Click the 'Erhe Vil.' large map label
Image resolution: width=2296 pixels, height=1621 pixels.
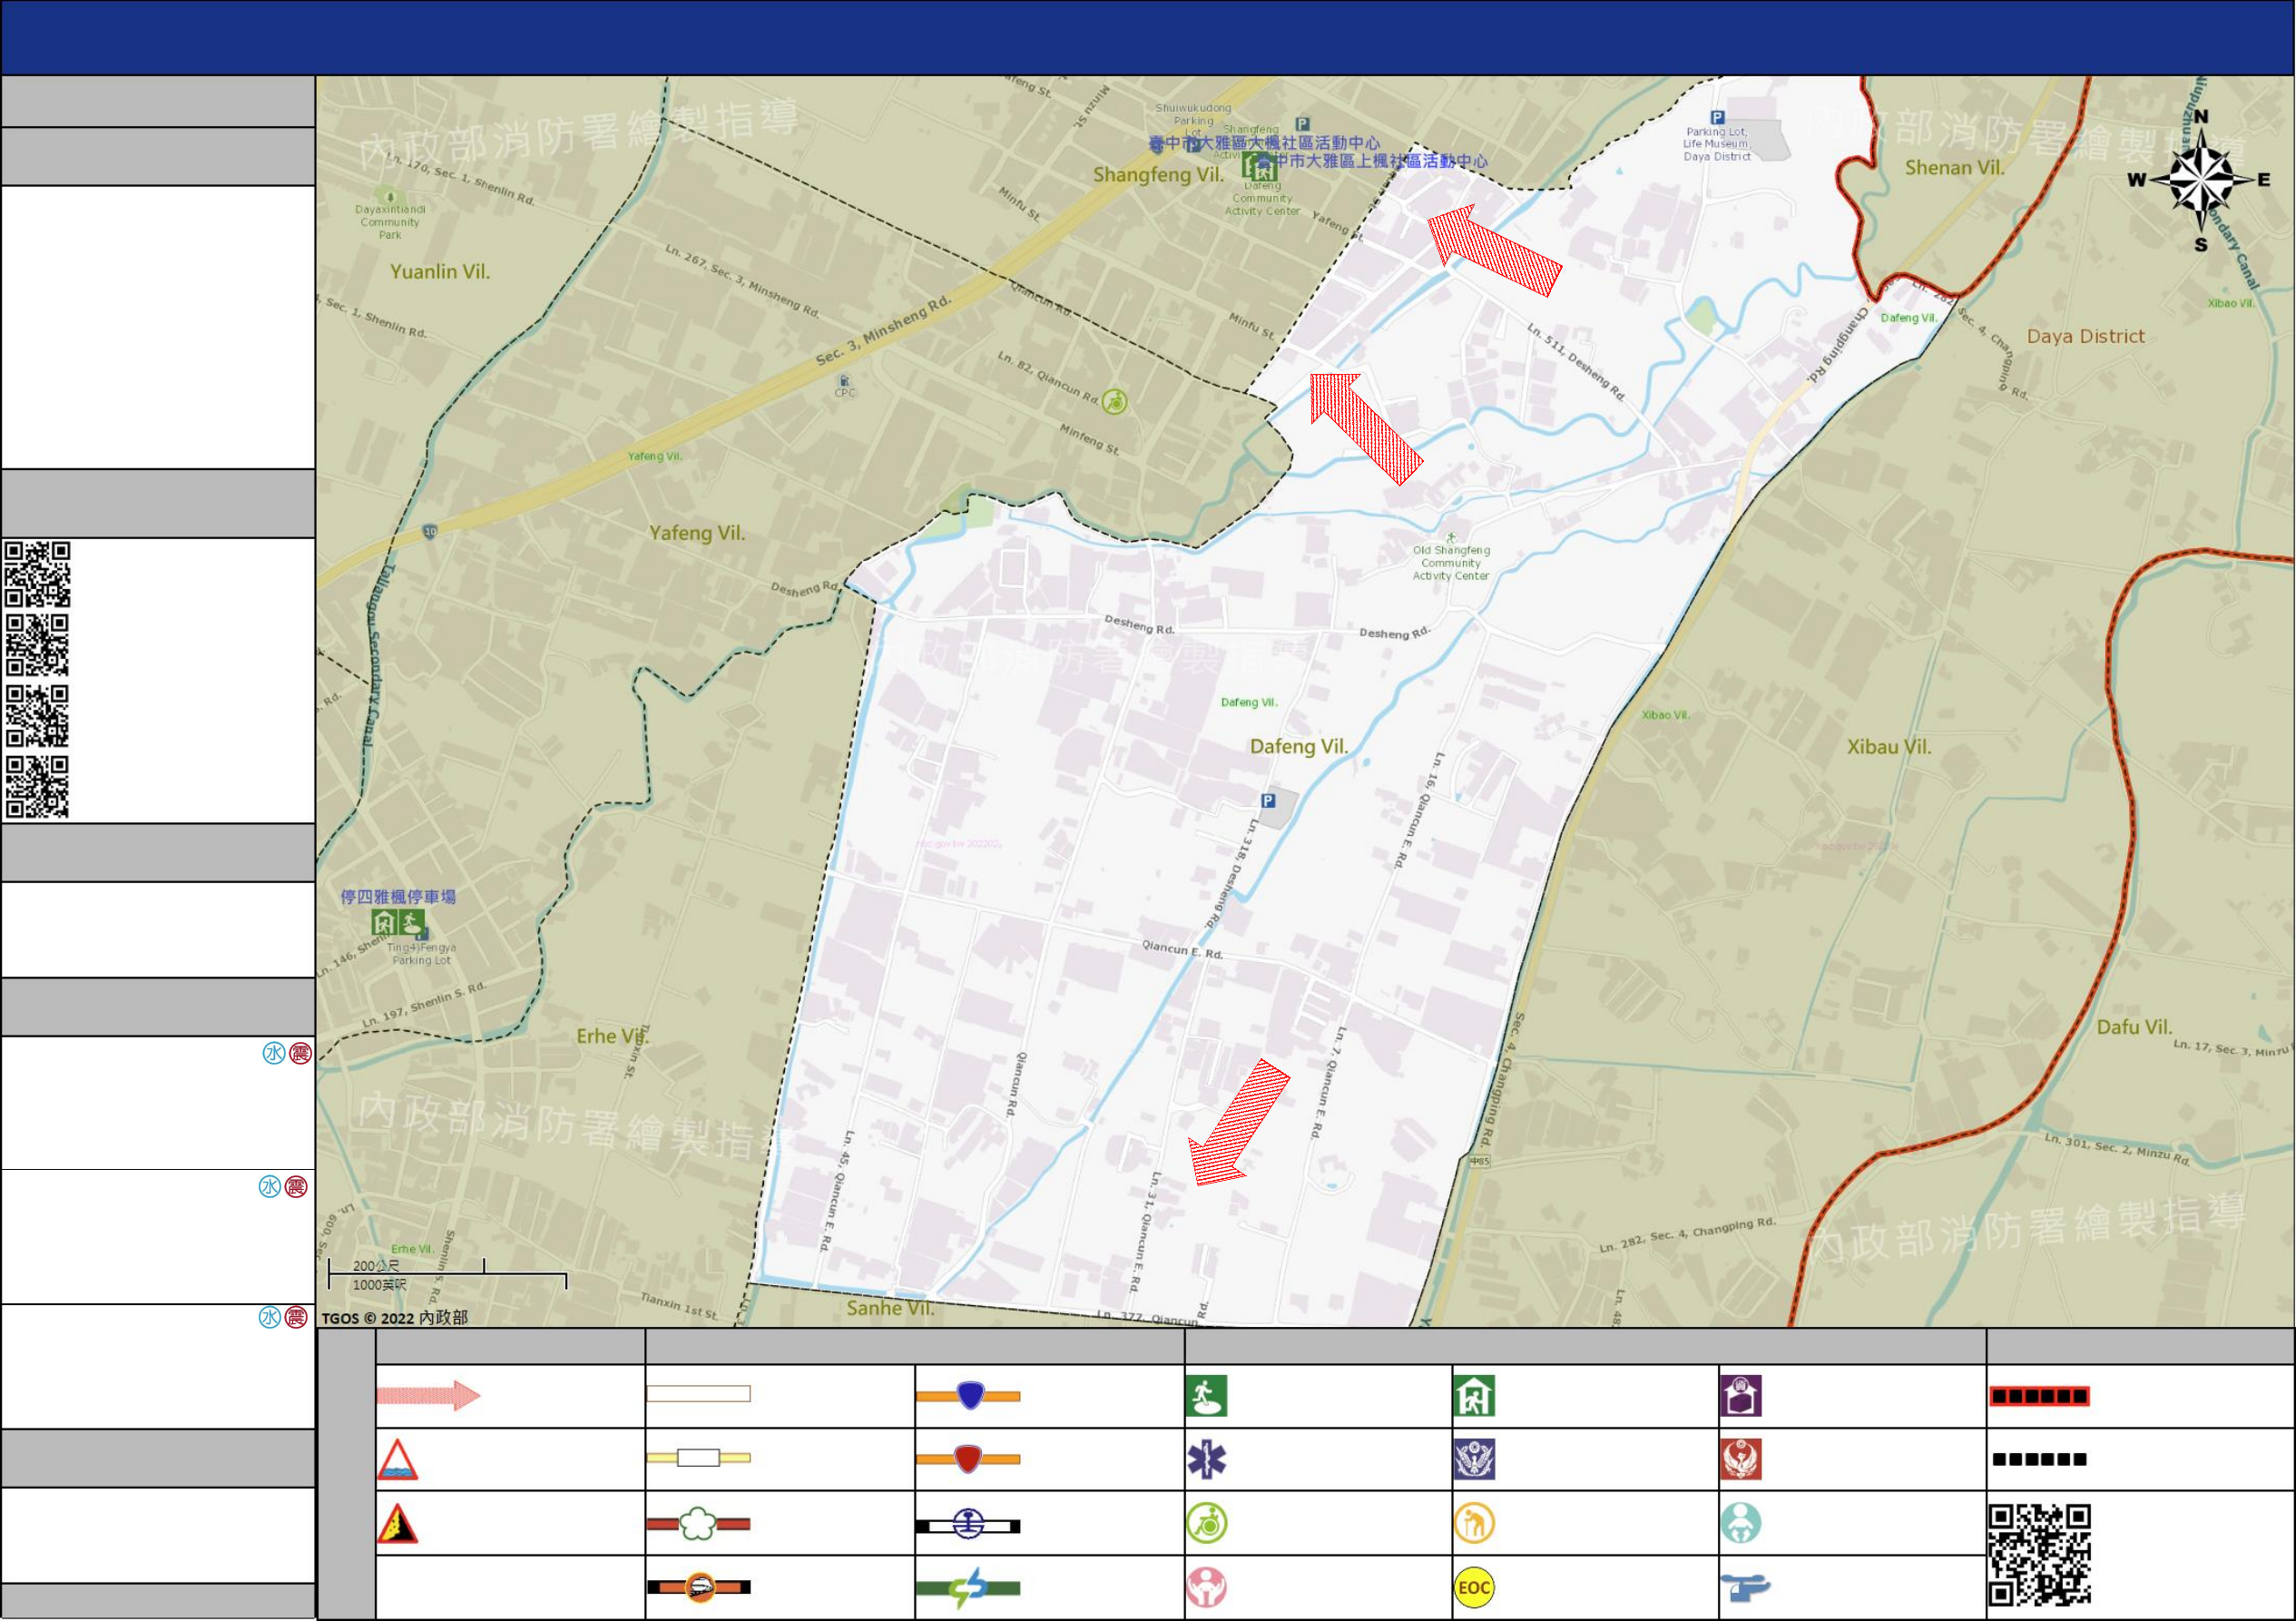[612, 1036]
